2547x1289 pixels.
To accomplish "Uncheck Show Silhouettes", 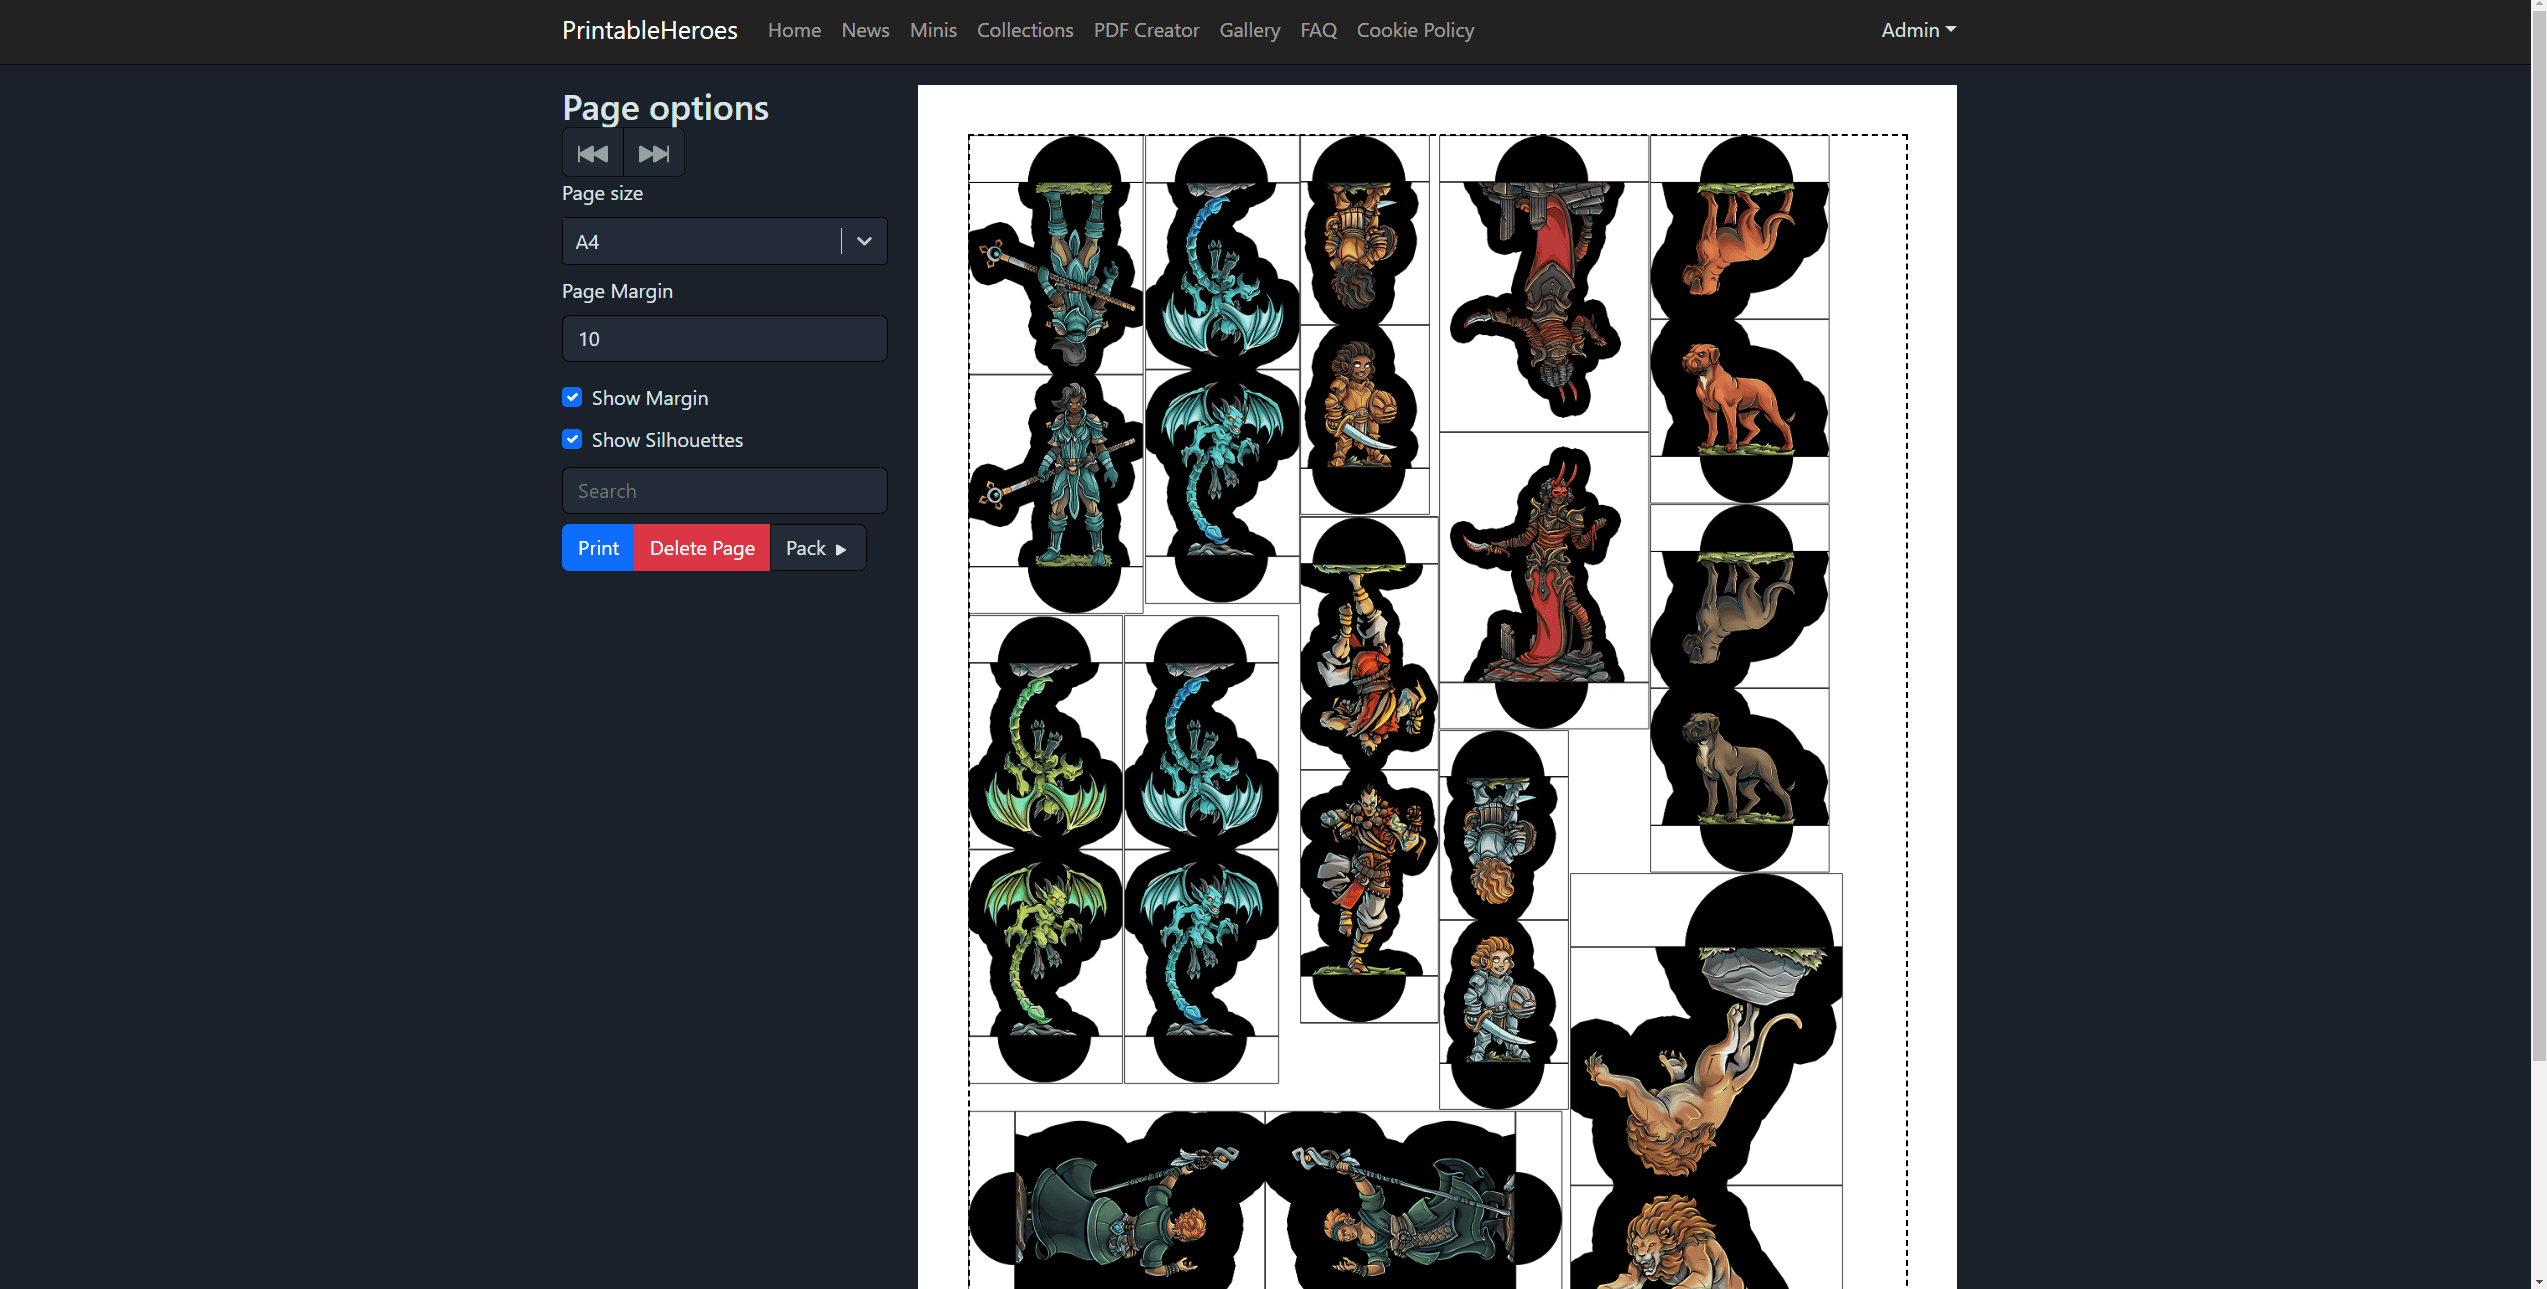I will 571,439.
